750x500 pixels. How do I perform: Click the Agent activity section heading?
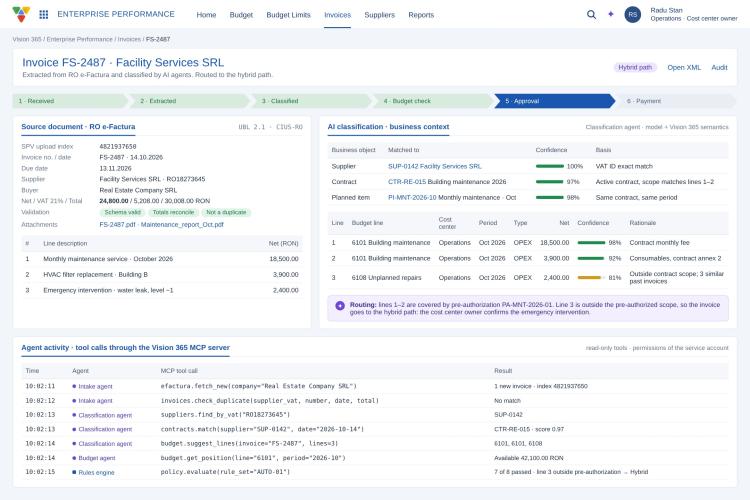tap(125, 348)
